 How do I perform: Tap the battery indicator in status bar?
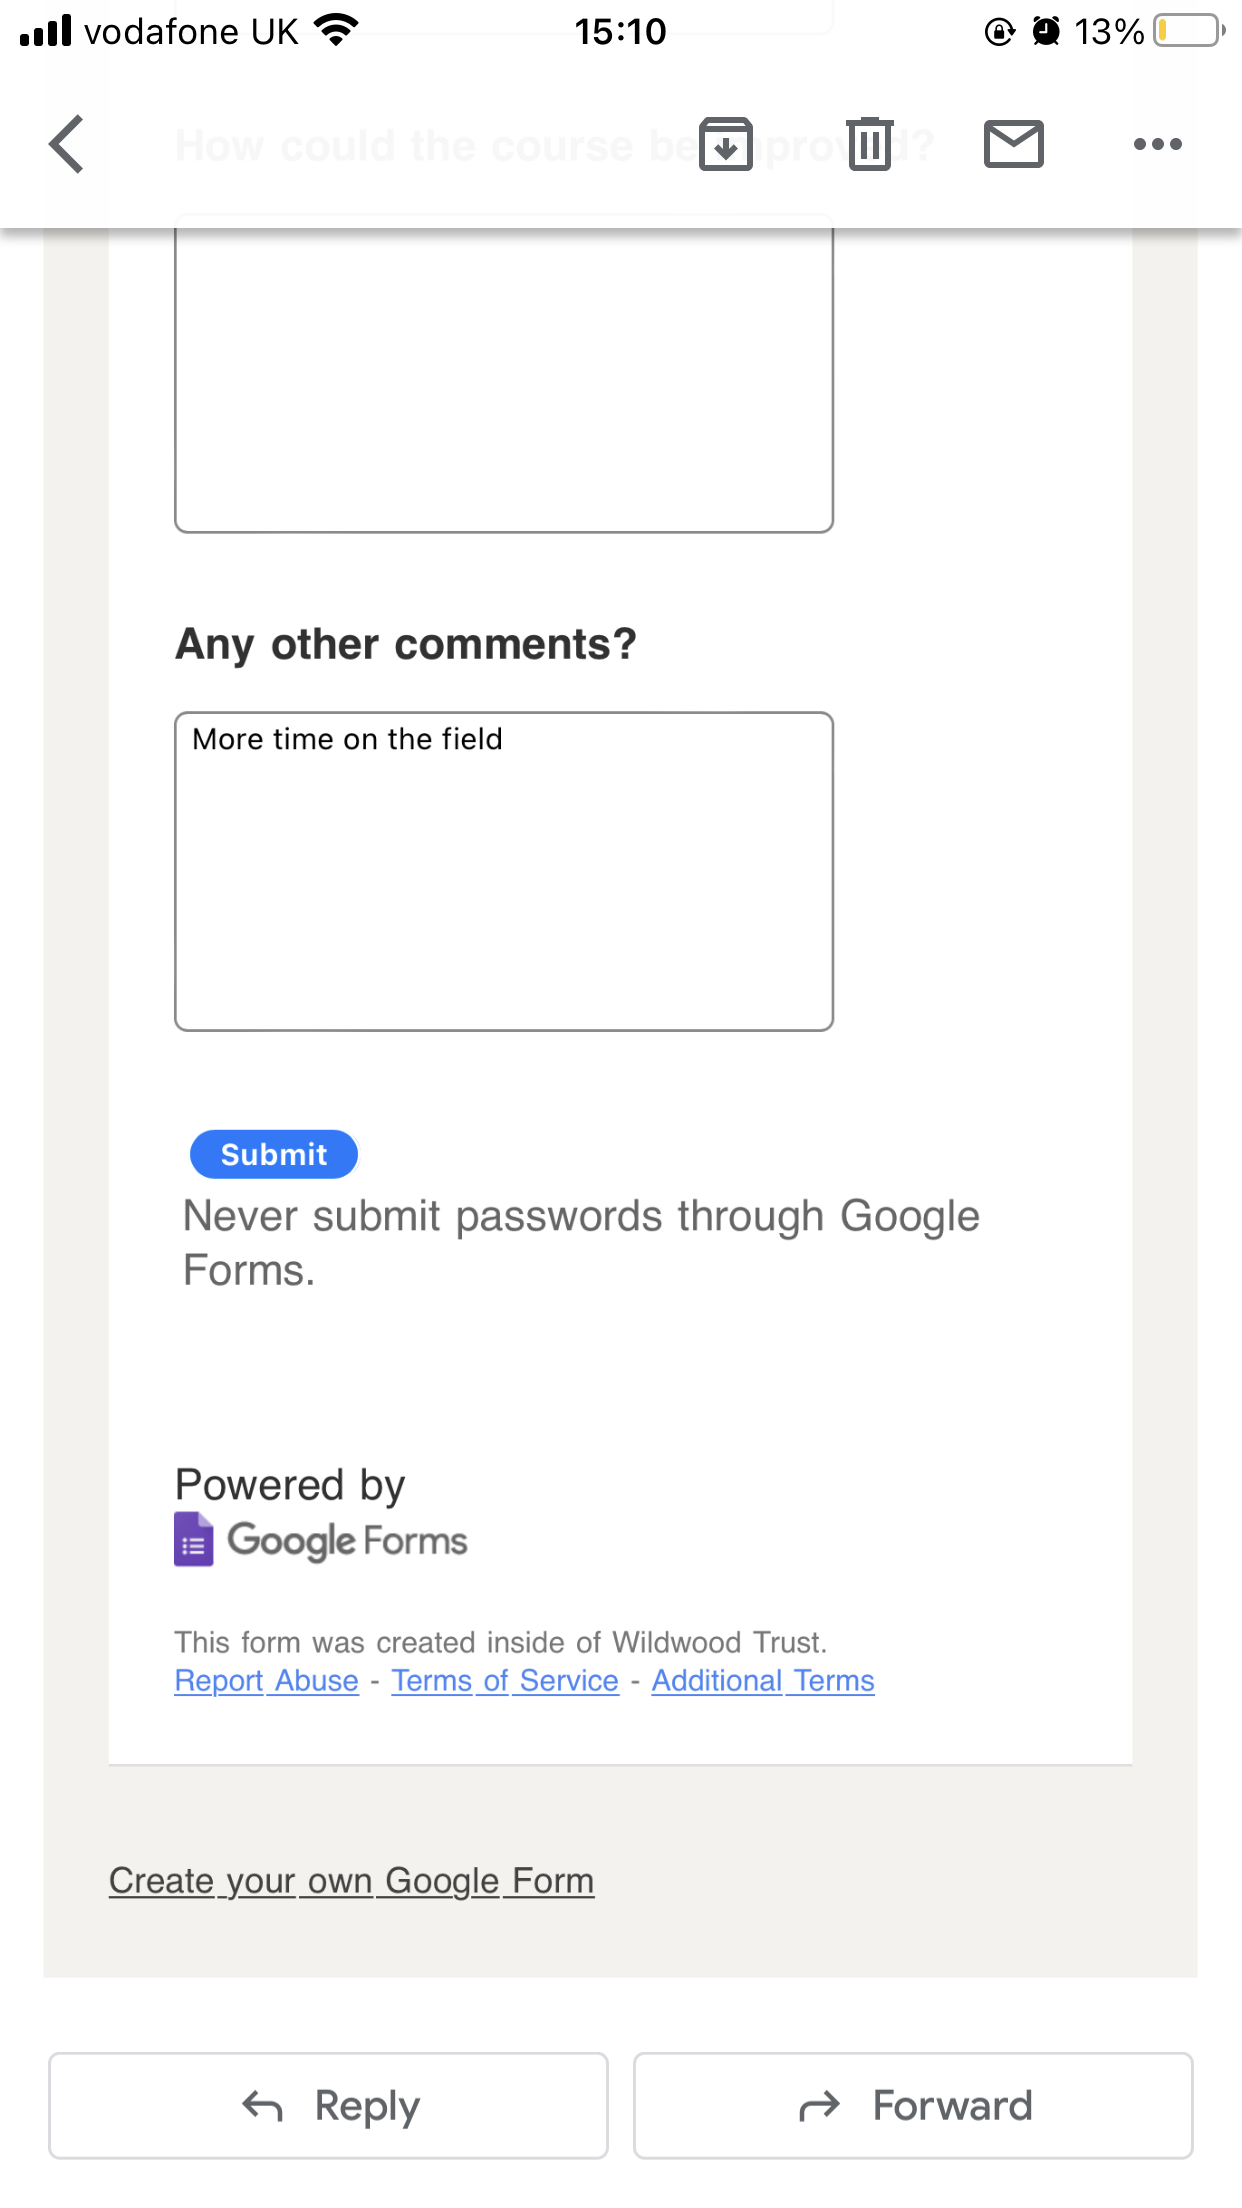pos(1188,31)
